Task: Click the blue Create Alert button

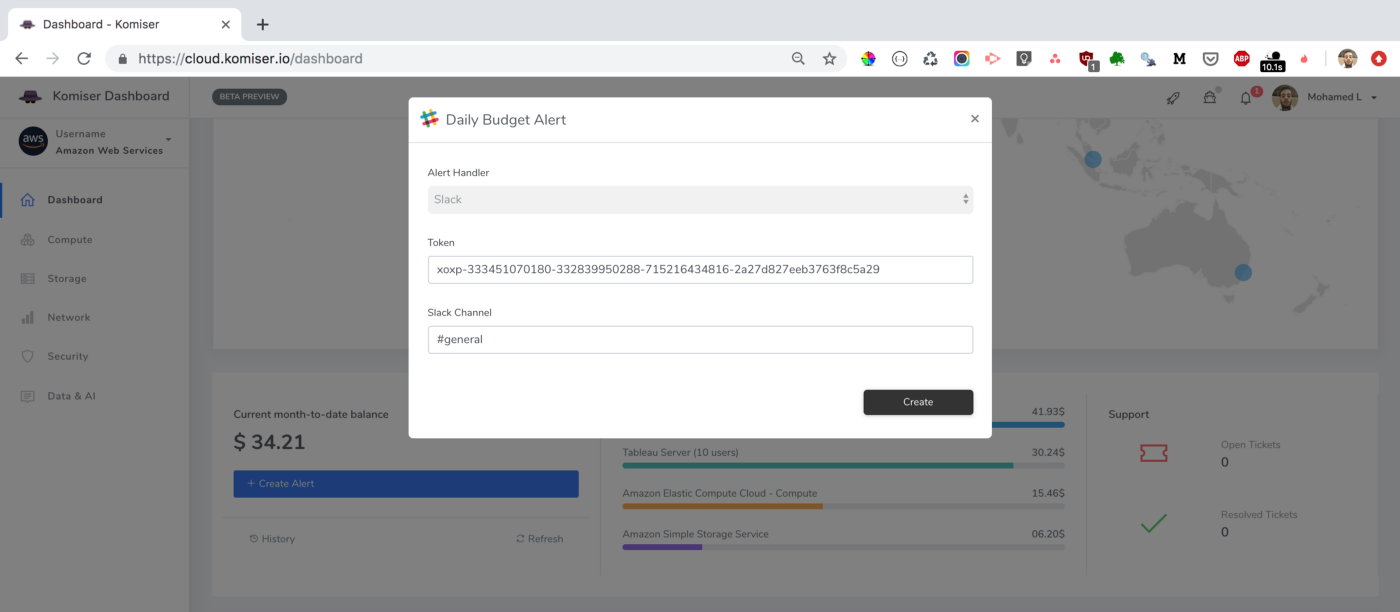Action: pyautogui.click(x=406, y=484)
